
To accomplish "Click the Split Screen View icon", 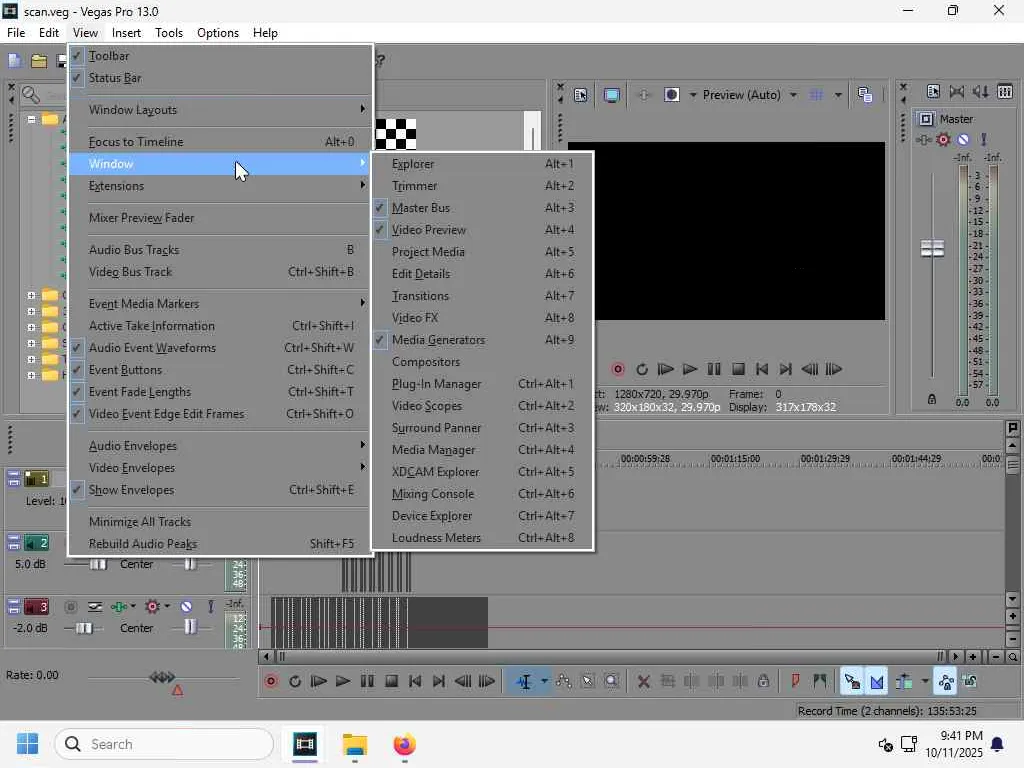I will point(671,95).
